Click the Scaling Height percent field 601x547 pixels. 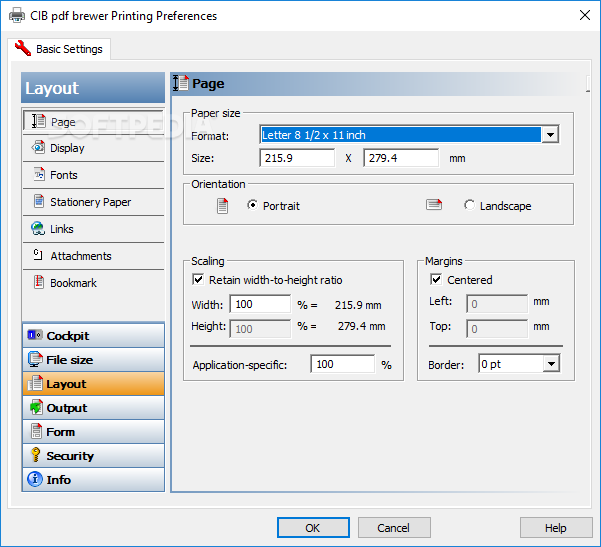click(260, 329)
